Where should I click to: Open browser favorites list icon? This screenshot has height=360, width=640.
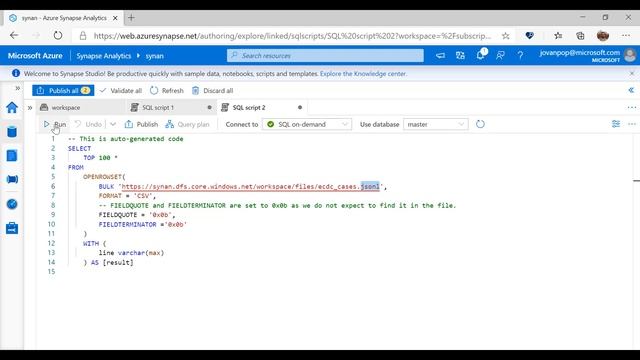coord(558,36)
